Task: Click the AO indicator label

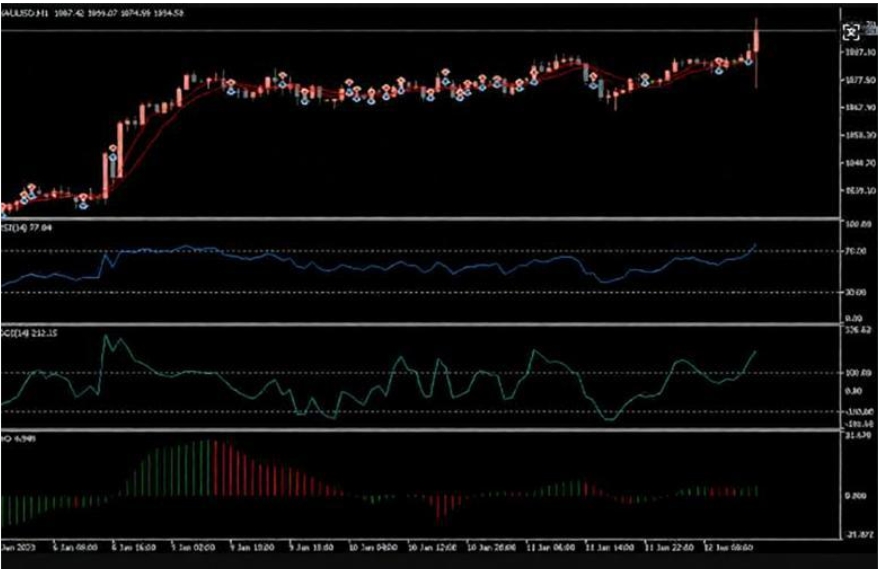Action: pos(6,438)
